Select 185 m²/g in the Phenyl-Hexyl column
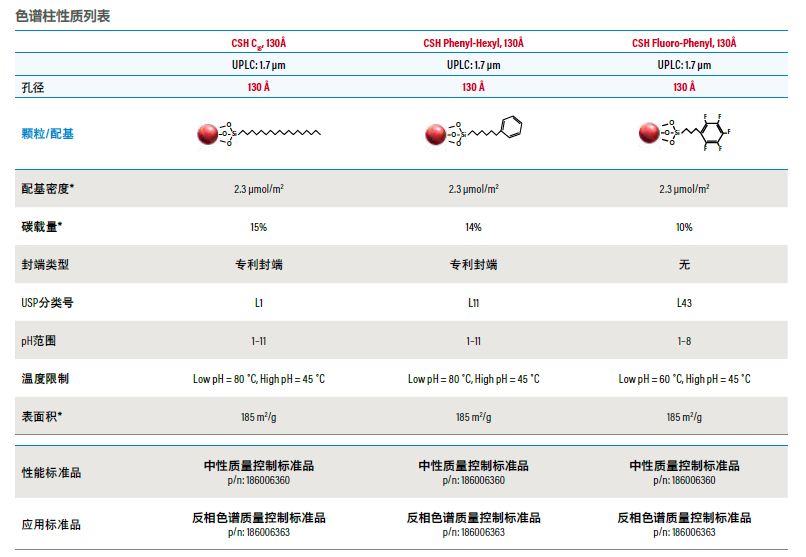This screenshot has height=557, width=806. 473,417
